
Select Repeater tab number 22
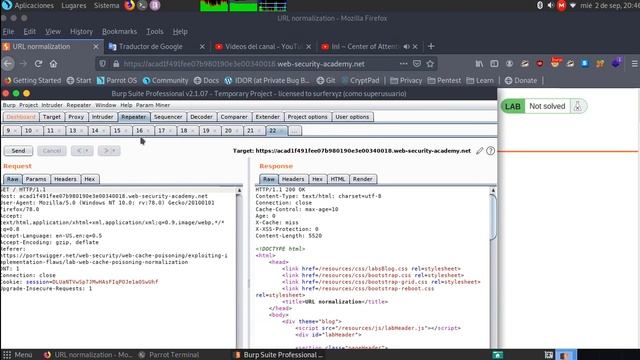coord(276,131)
